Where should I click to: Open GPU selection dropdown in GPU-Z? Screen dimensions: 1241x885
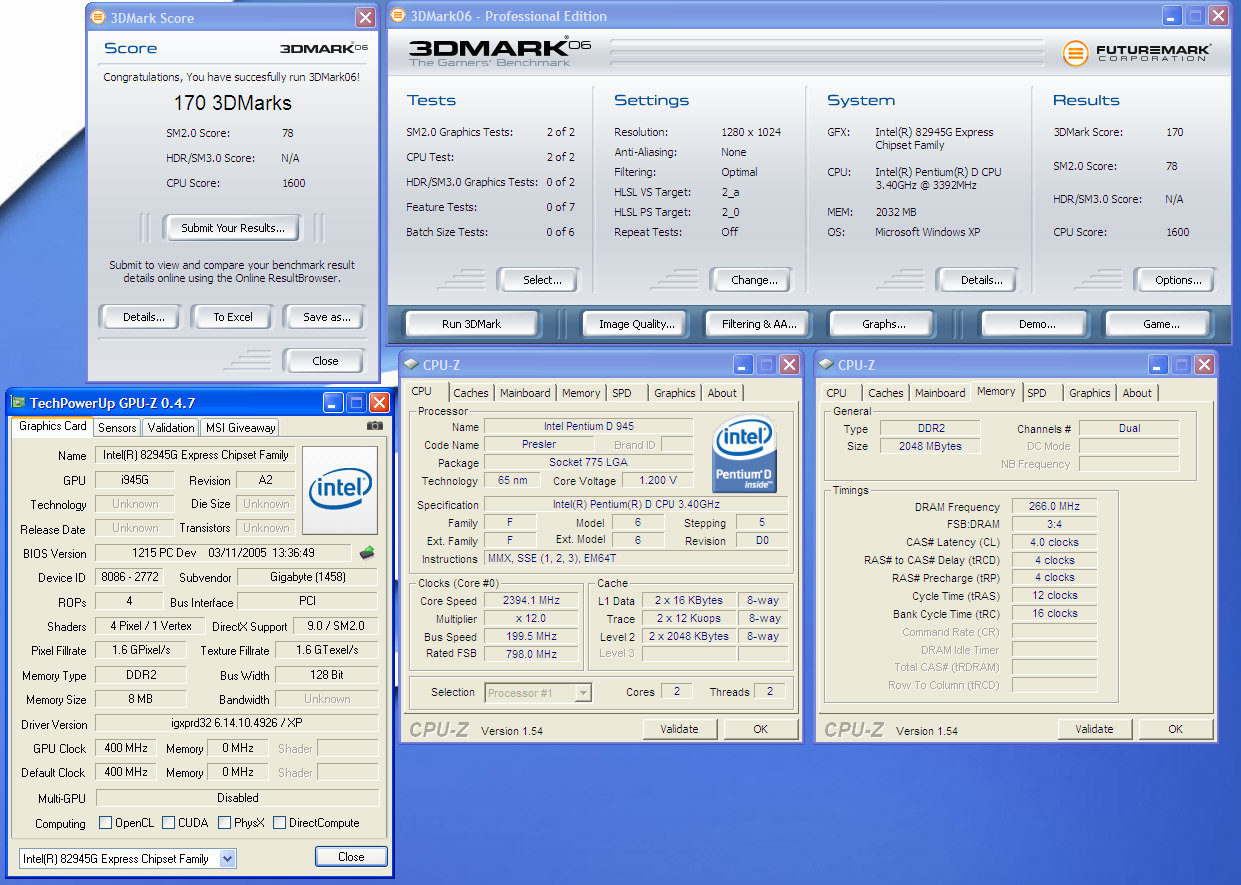click(227, 858)
